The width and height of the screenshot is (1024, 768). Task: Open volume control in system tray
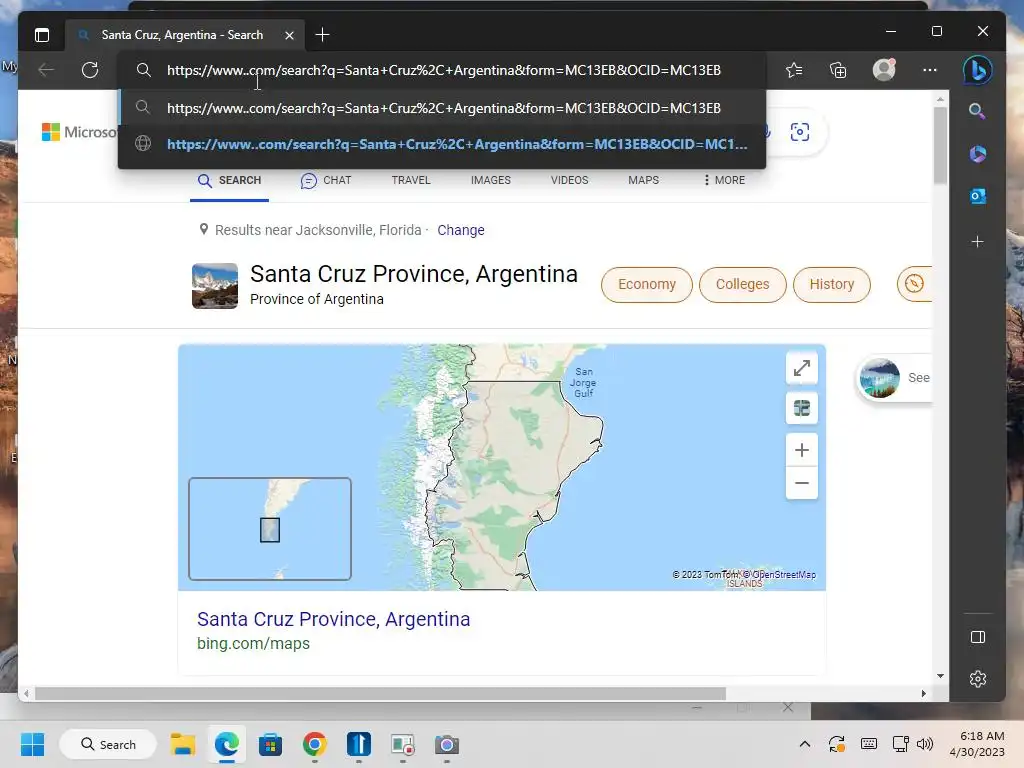pyautogui.click(x=924, y=744)
